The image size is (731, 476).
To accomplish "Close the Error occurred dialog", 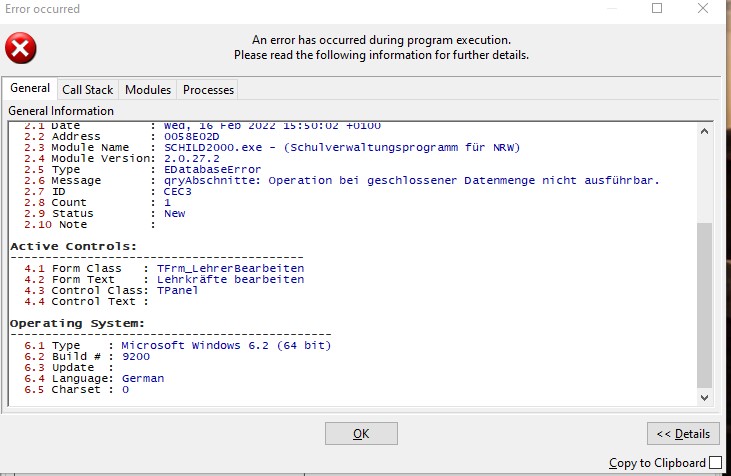I will click(703, 8).
